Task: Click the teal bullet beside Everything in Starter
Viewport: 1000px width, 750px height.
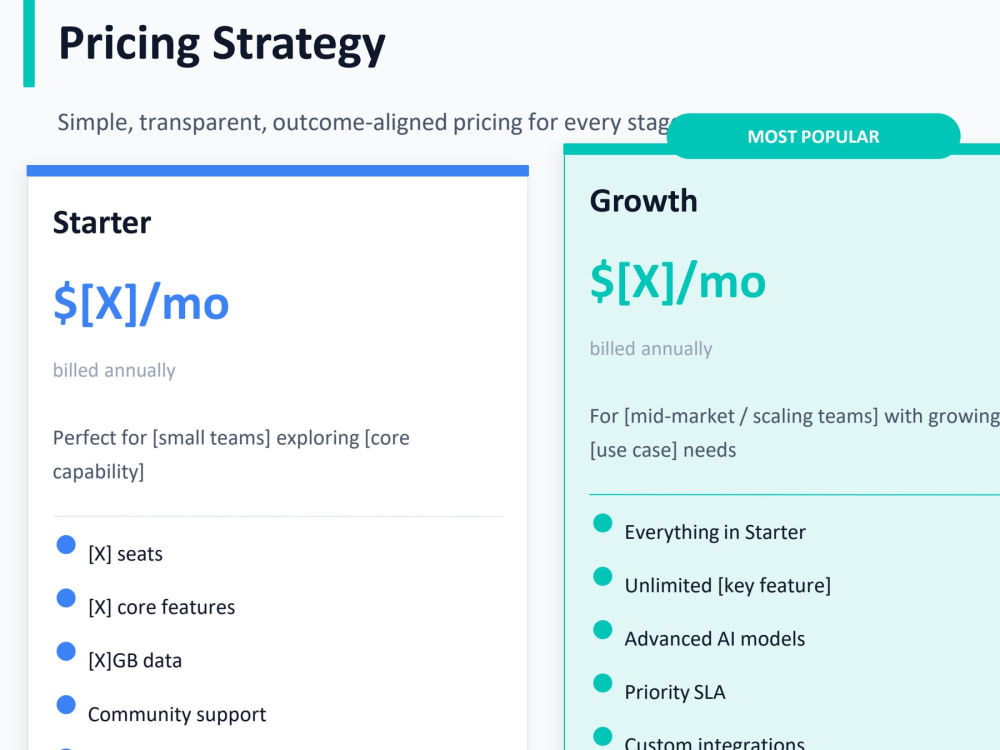Action: 603,523
